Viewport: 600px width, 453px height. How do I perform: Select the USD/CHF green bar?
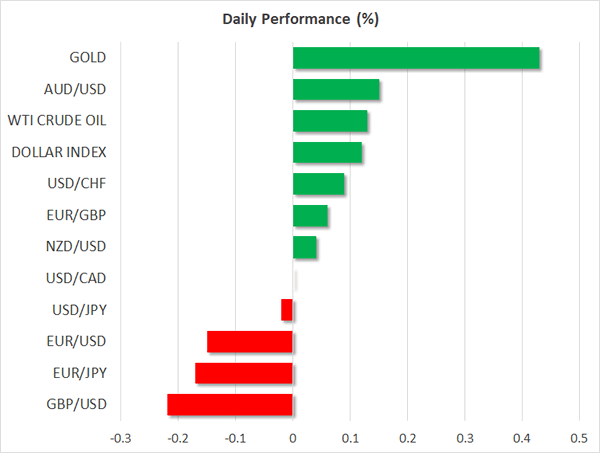tap(318, 185)
